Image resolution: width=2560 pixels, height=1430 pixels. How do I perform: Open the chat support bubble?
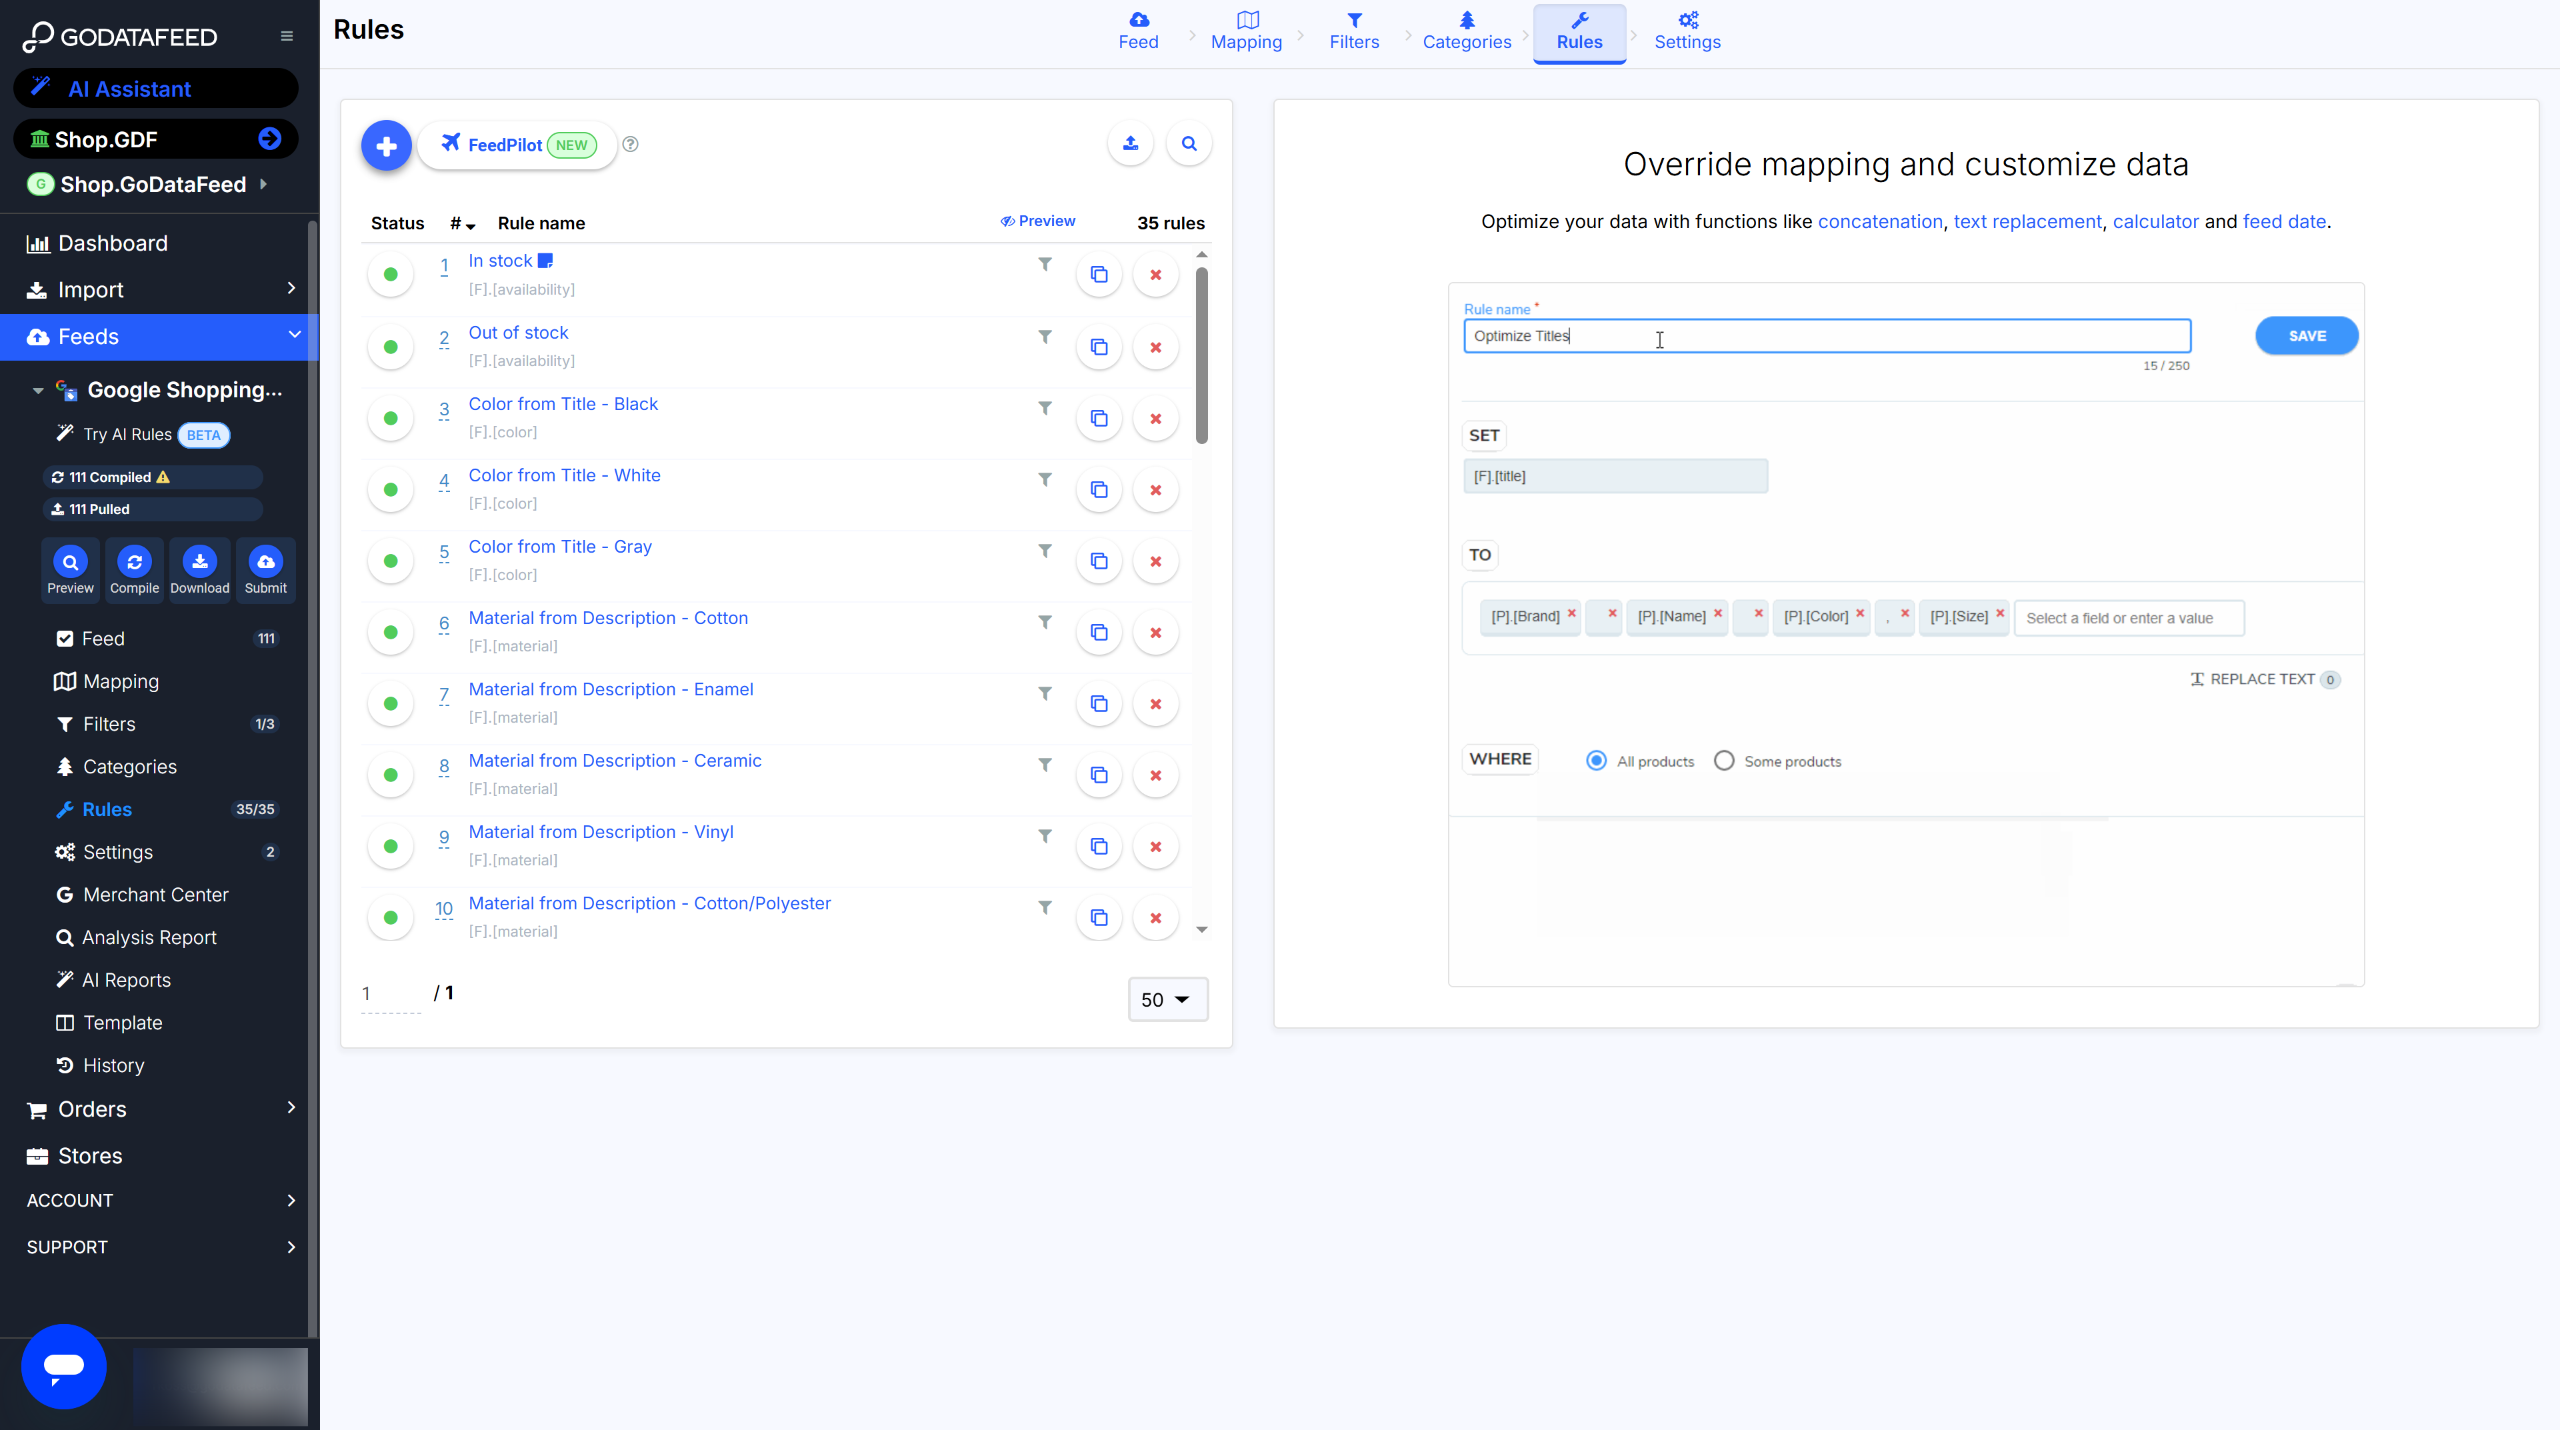[64, 1365]
